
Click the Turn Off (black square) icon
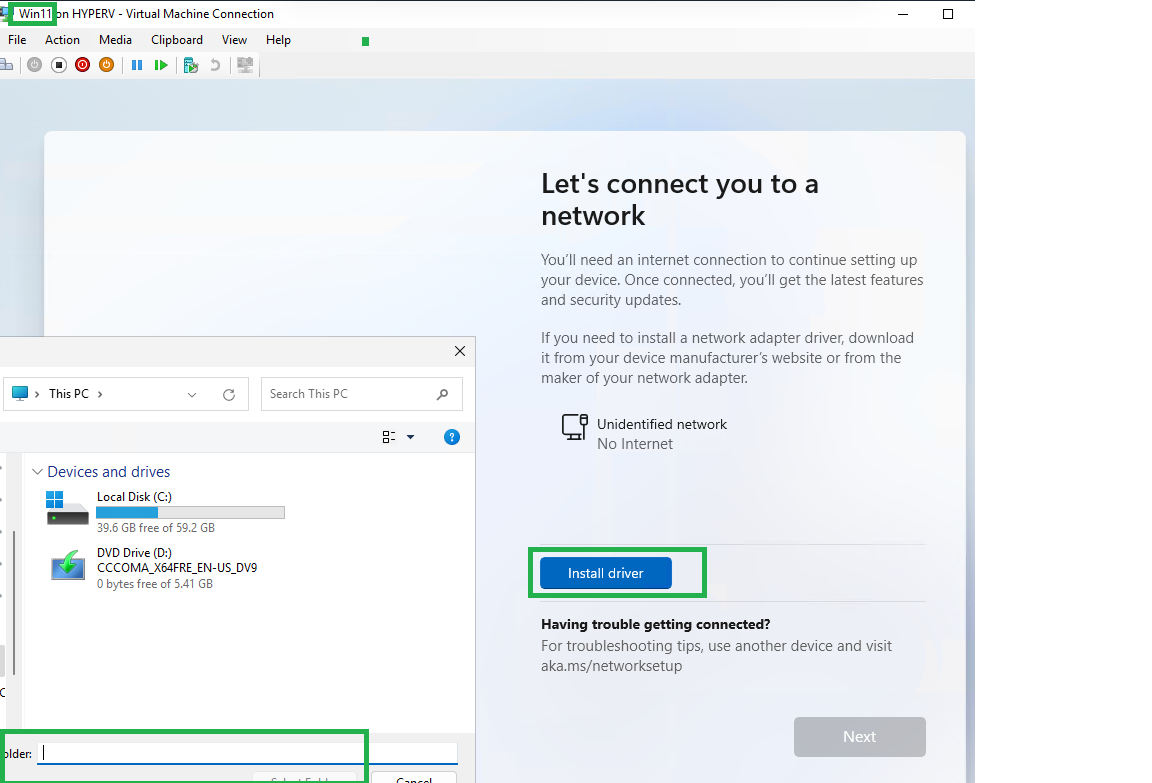click(x=59, y=65)
